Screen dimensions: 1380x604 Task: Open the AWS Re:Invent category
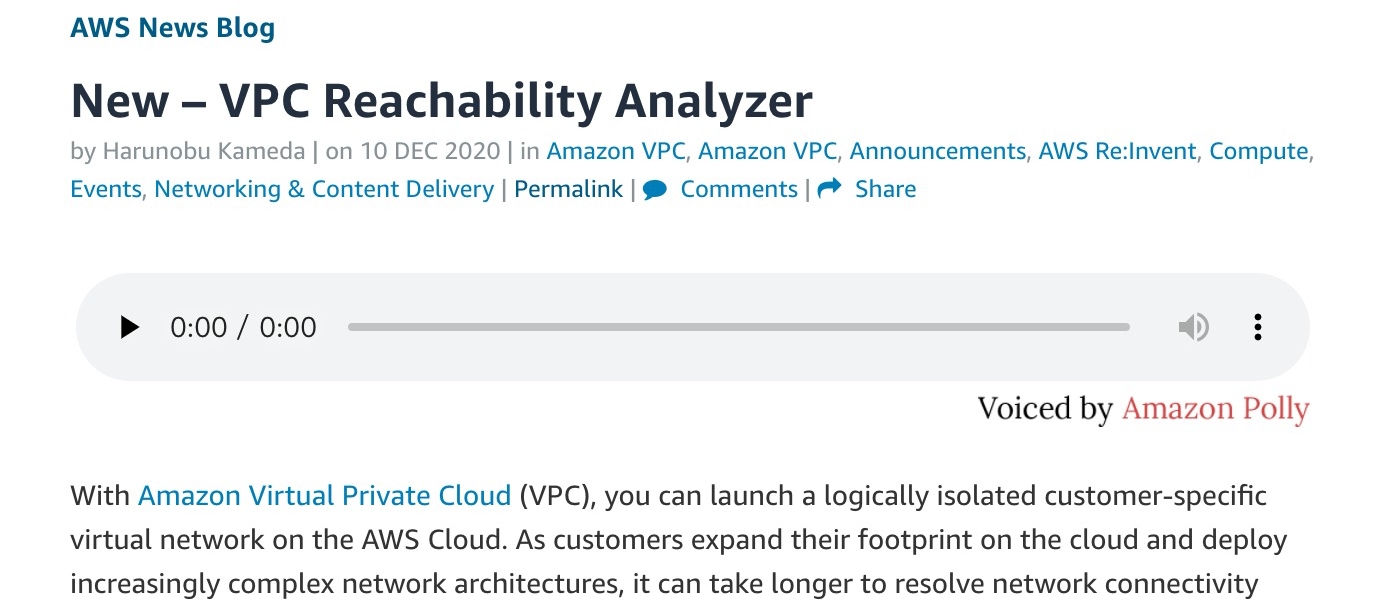click(1117, 151)
